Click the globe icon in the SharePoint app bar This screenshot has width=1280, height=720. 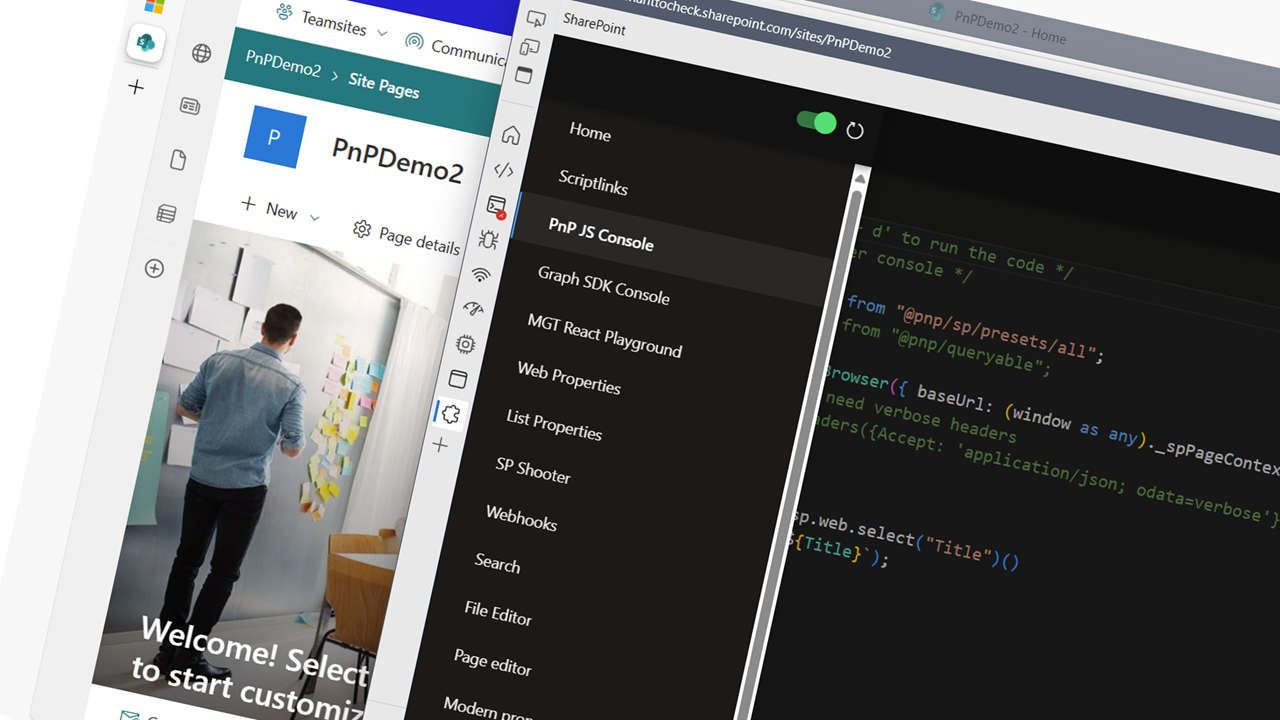click(199, 53)
